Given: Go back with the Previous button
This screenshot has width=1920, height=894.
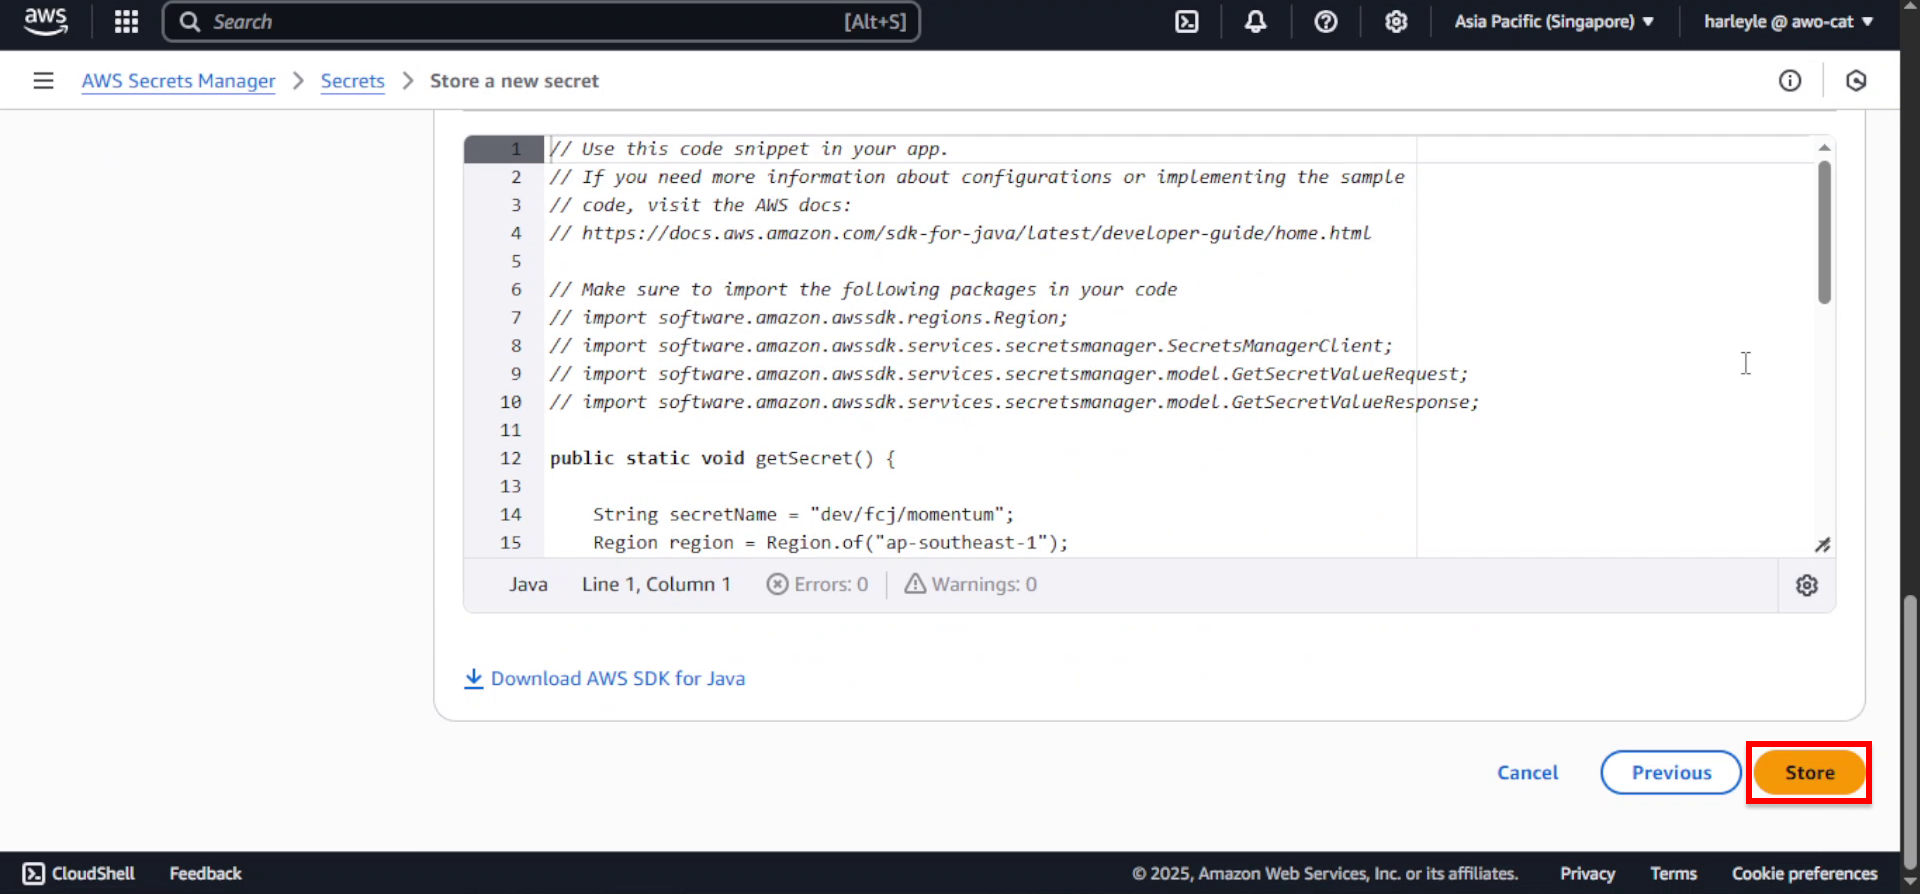Looking at the screenshot, I should pyautogui.click(x=1671, y=772).
